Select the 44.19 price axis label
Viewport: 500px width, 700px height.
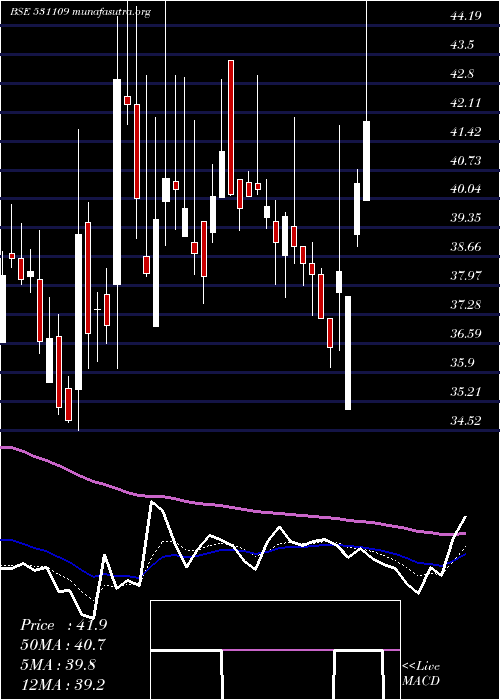point(466,17)
